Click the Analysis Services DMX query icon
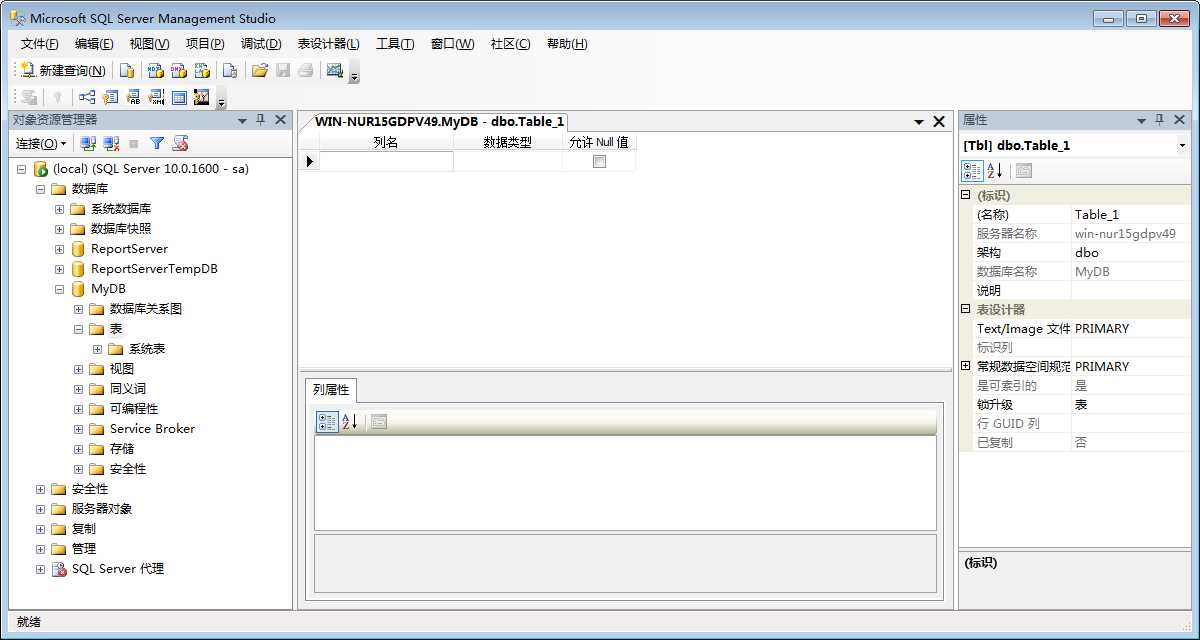The height and width of the screenshot is (640, 1200). 179,71
